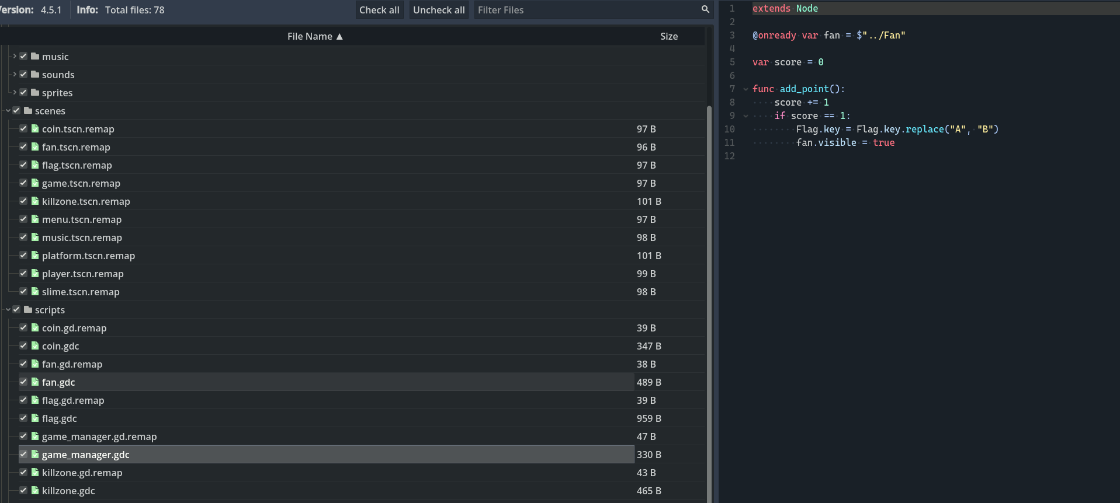1120x503 pixels.
Task: Click the file list vertical scrollbar
Action: click(711, 300)
